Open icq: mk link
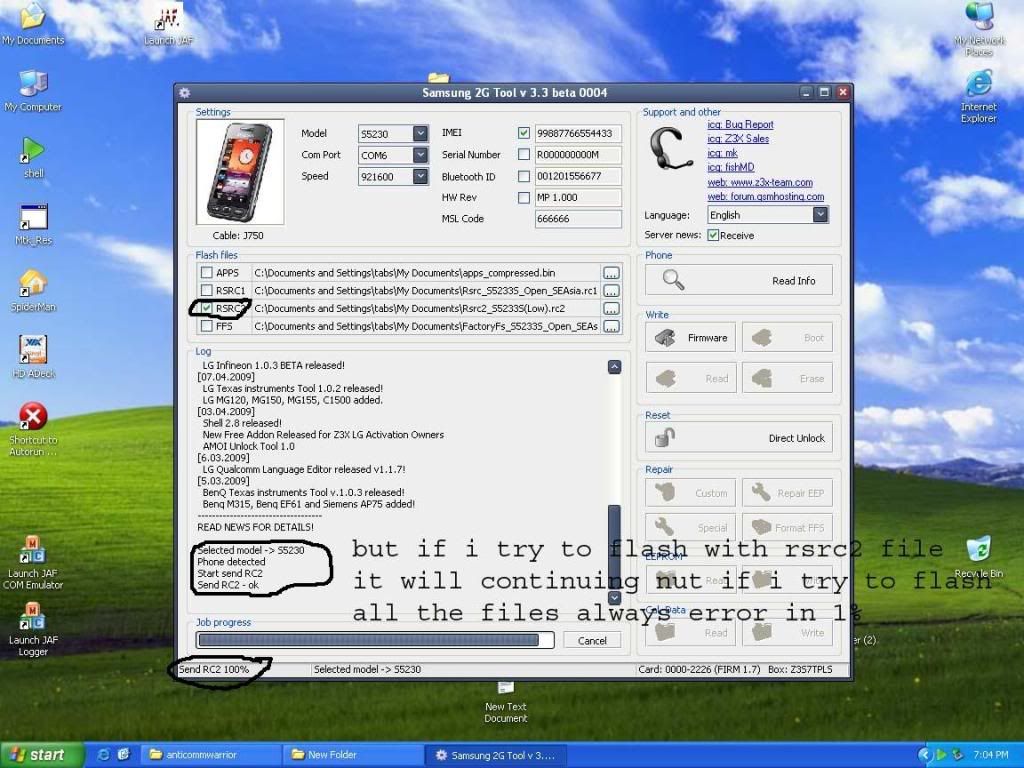Screen dimensions: 1024x768 [722, 153]
